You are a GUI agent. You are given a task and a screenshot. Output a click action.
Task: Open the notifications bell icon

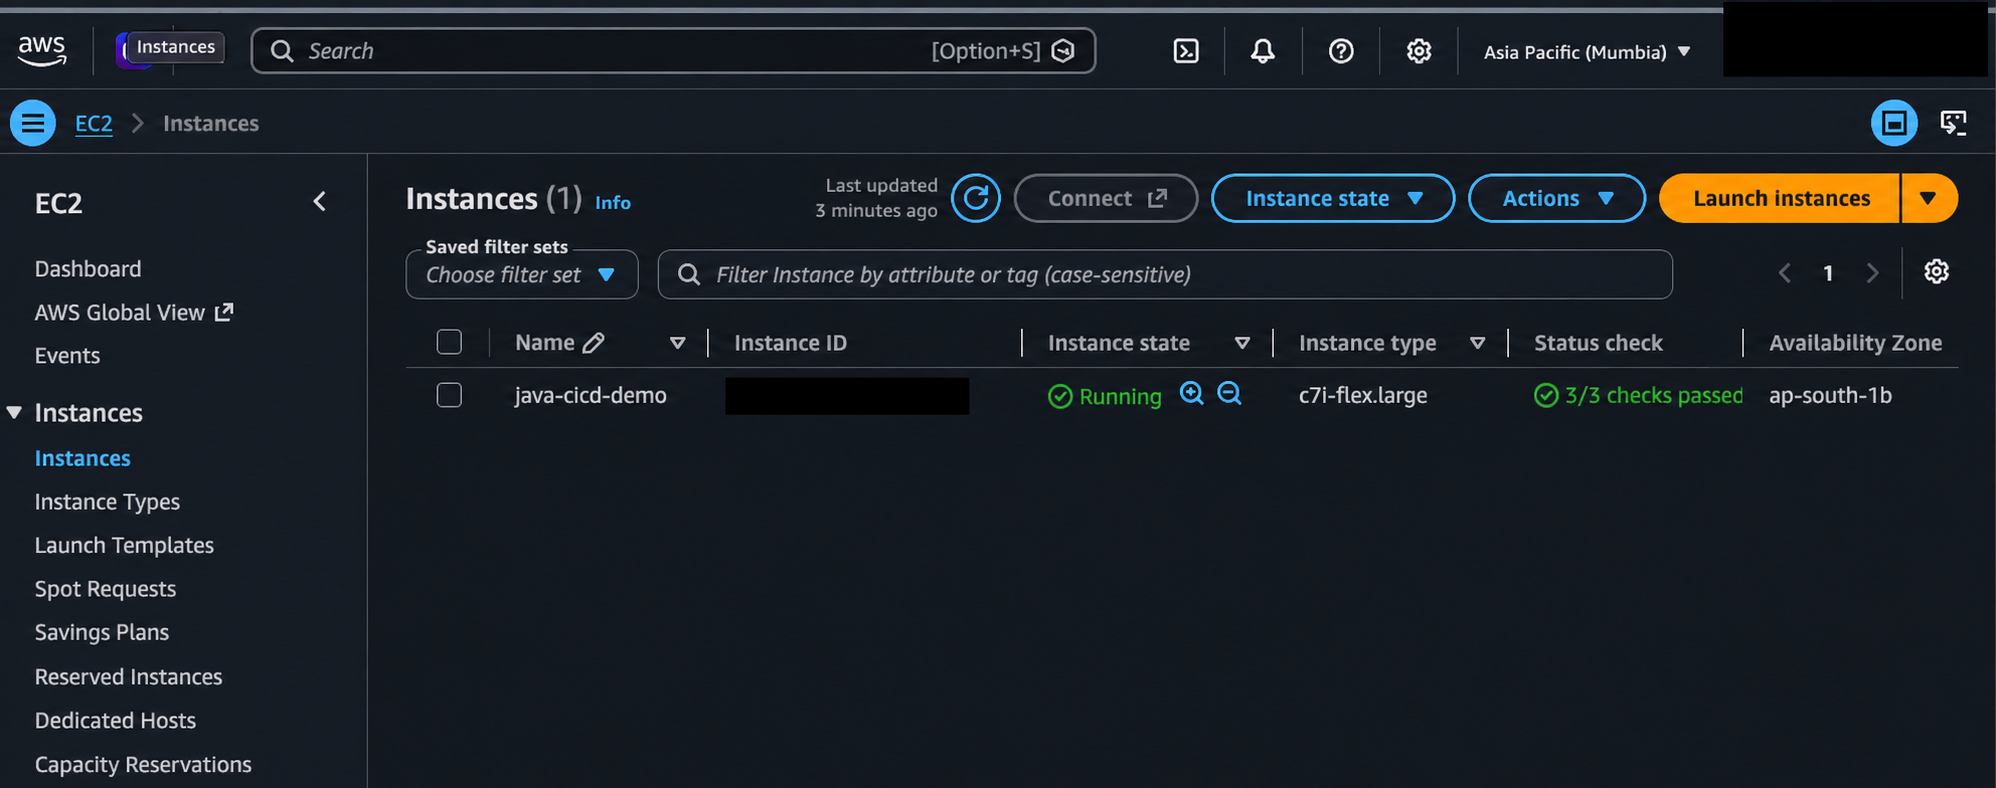1263,51
